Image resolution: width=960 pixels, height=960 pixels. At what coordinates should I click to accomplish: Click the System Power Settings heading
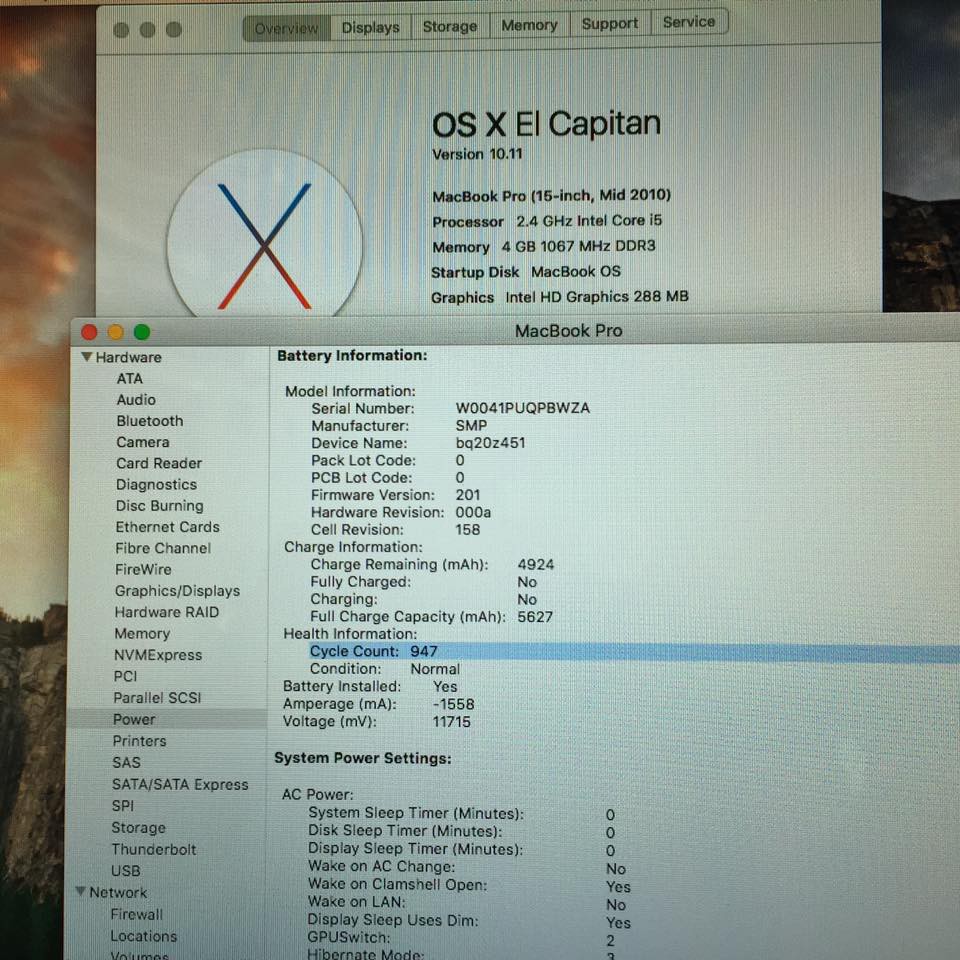[x=362, y=759]
